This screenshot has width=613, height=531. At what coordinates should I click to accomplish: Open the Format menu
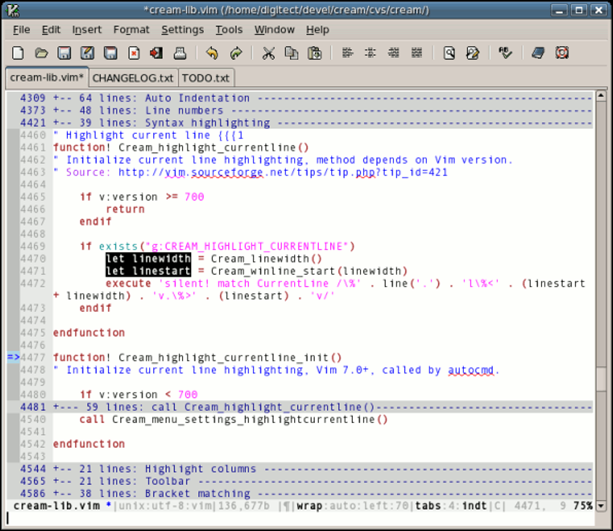point(131,30)
